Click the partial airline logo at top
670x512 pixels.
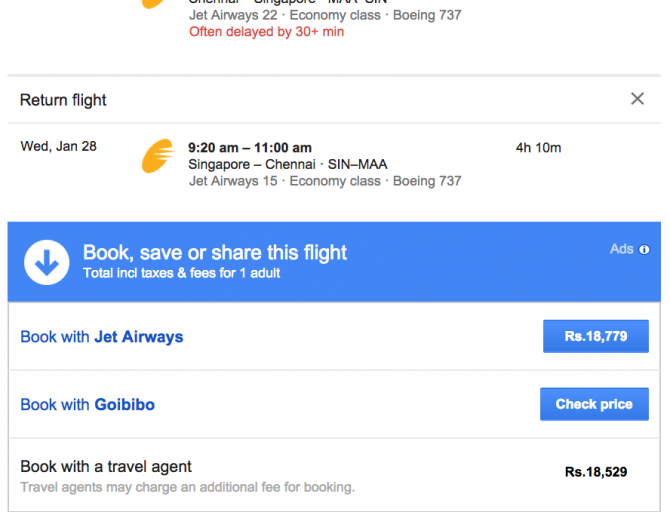tap(153, 3)
